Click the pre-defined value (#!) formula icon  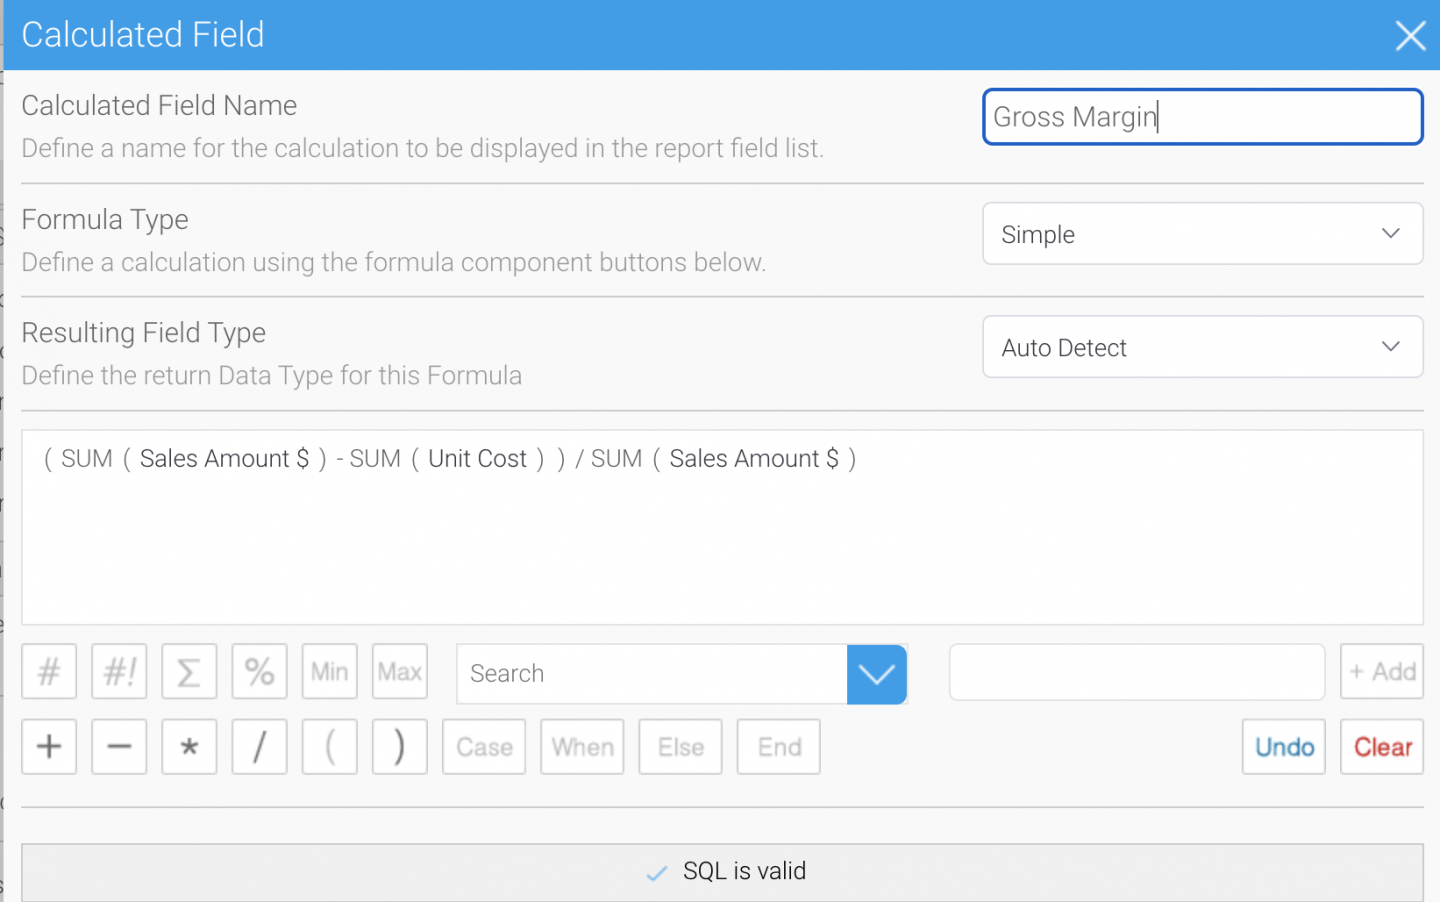click(x=119, y=671)
